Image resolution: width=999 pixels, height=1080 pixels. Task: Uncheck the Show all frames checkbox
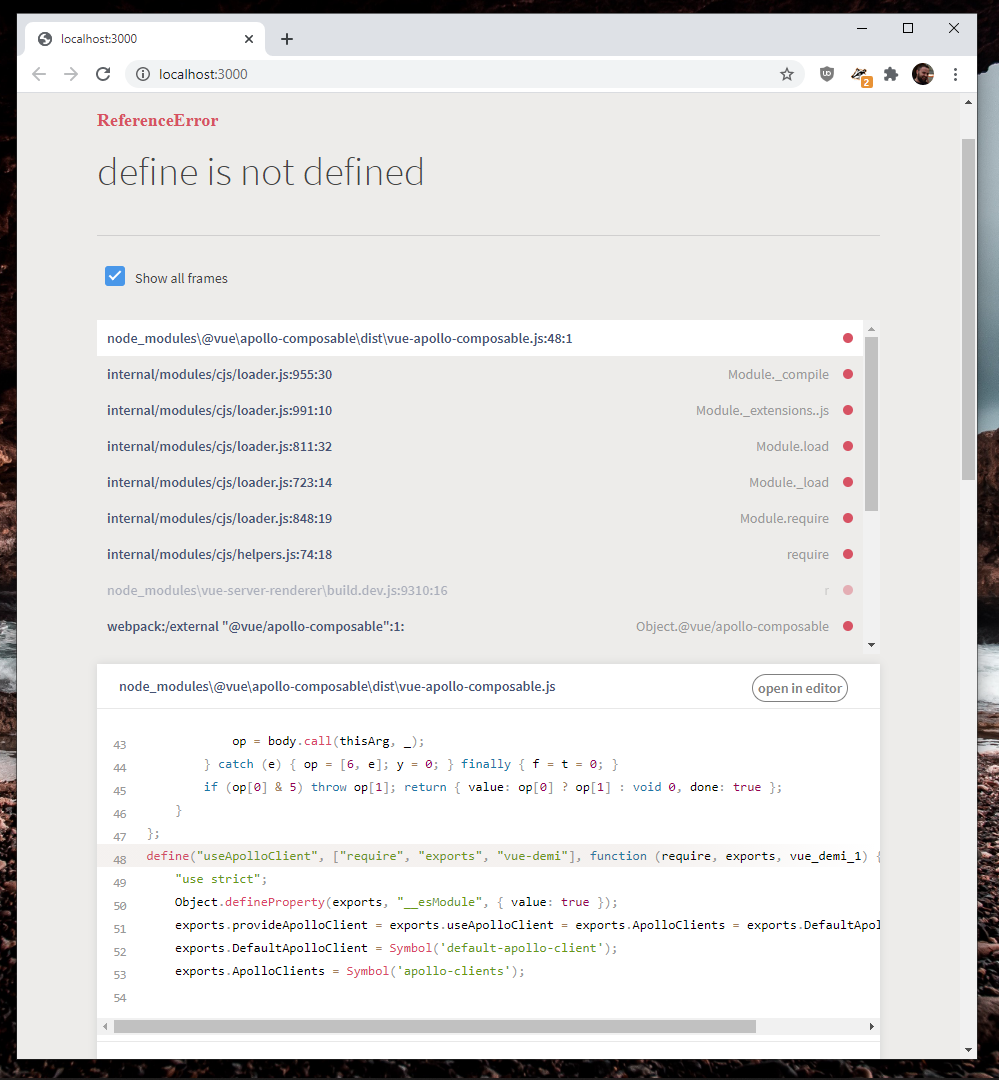coord(115,275)
